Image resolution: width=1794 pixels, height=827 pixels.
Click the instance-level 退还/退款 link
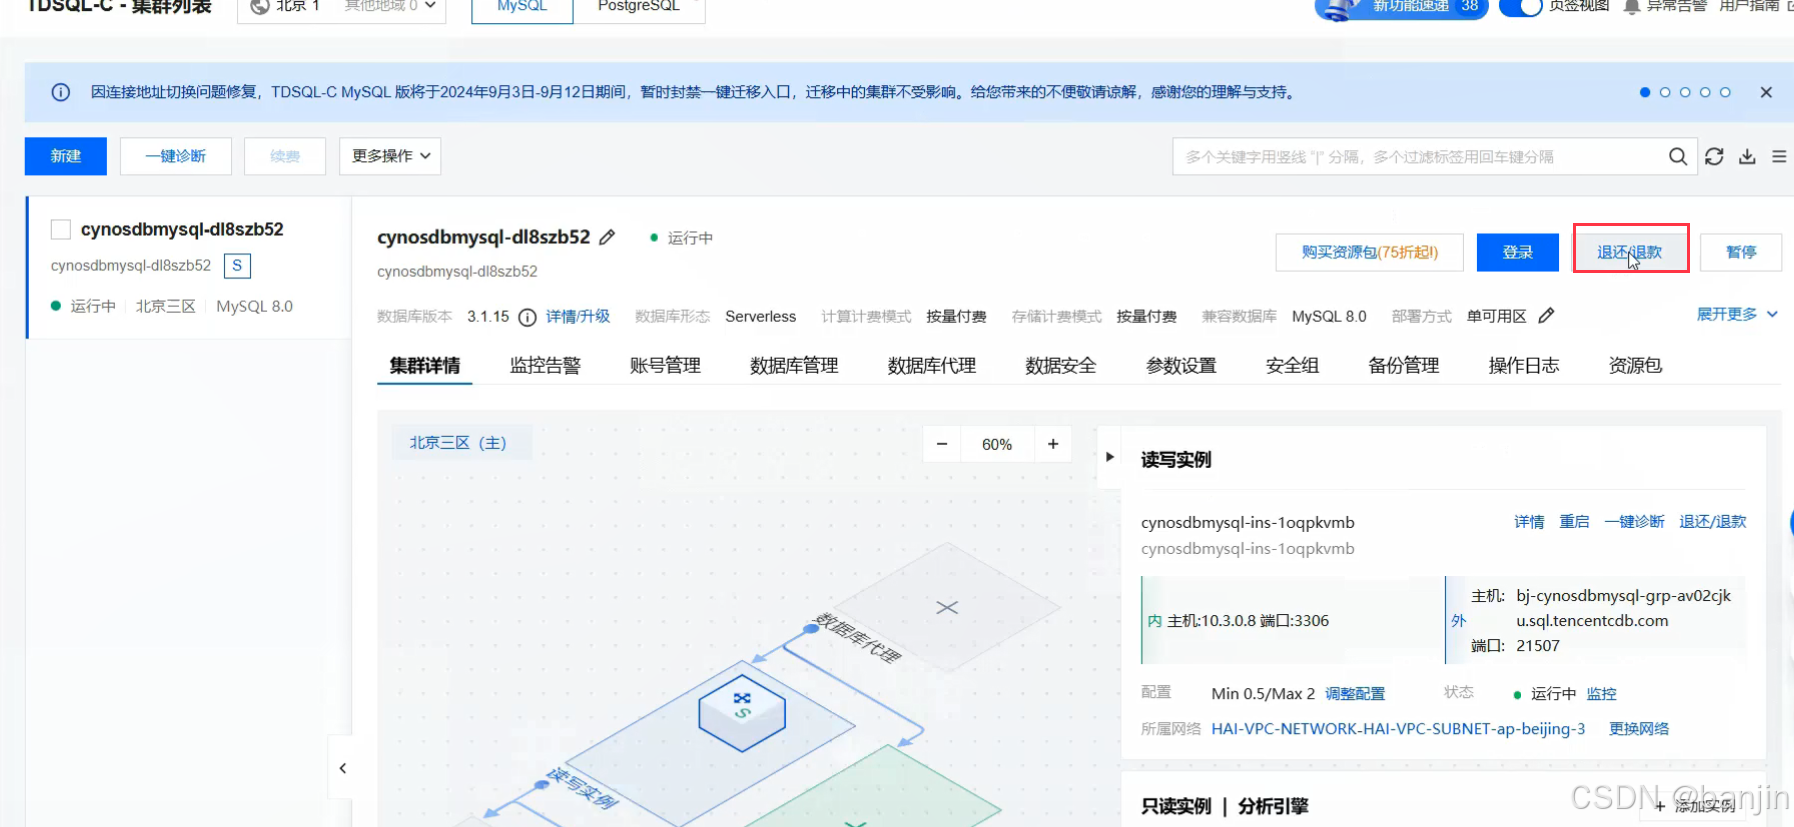click(1713, 522)
